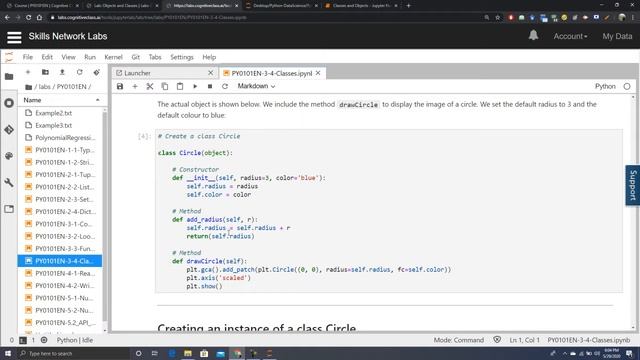
Task: Open PY0101EN-3-3-Fun notebook file
Action: coord(60,249)
